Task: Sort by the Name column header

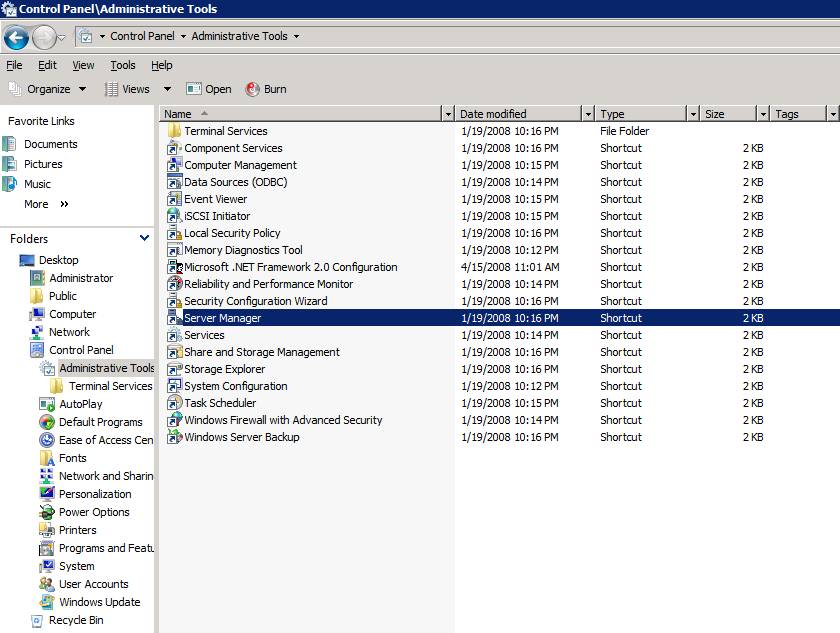Action: point(301,114)
